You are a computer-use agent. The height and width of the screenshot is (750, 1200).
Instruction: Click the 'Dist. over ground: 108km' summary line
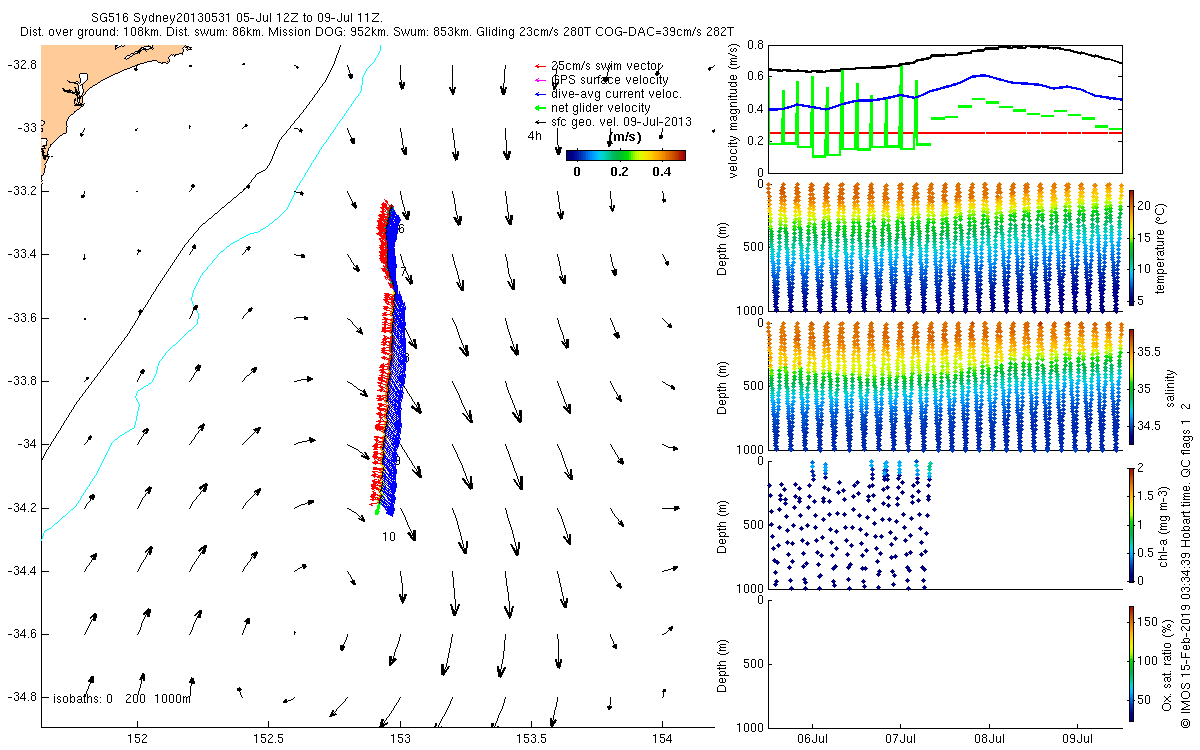376,32
